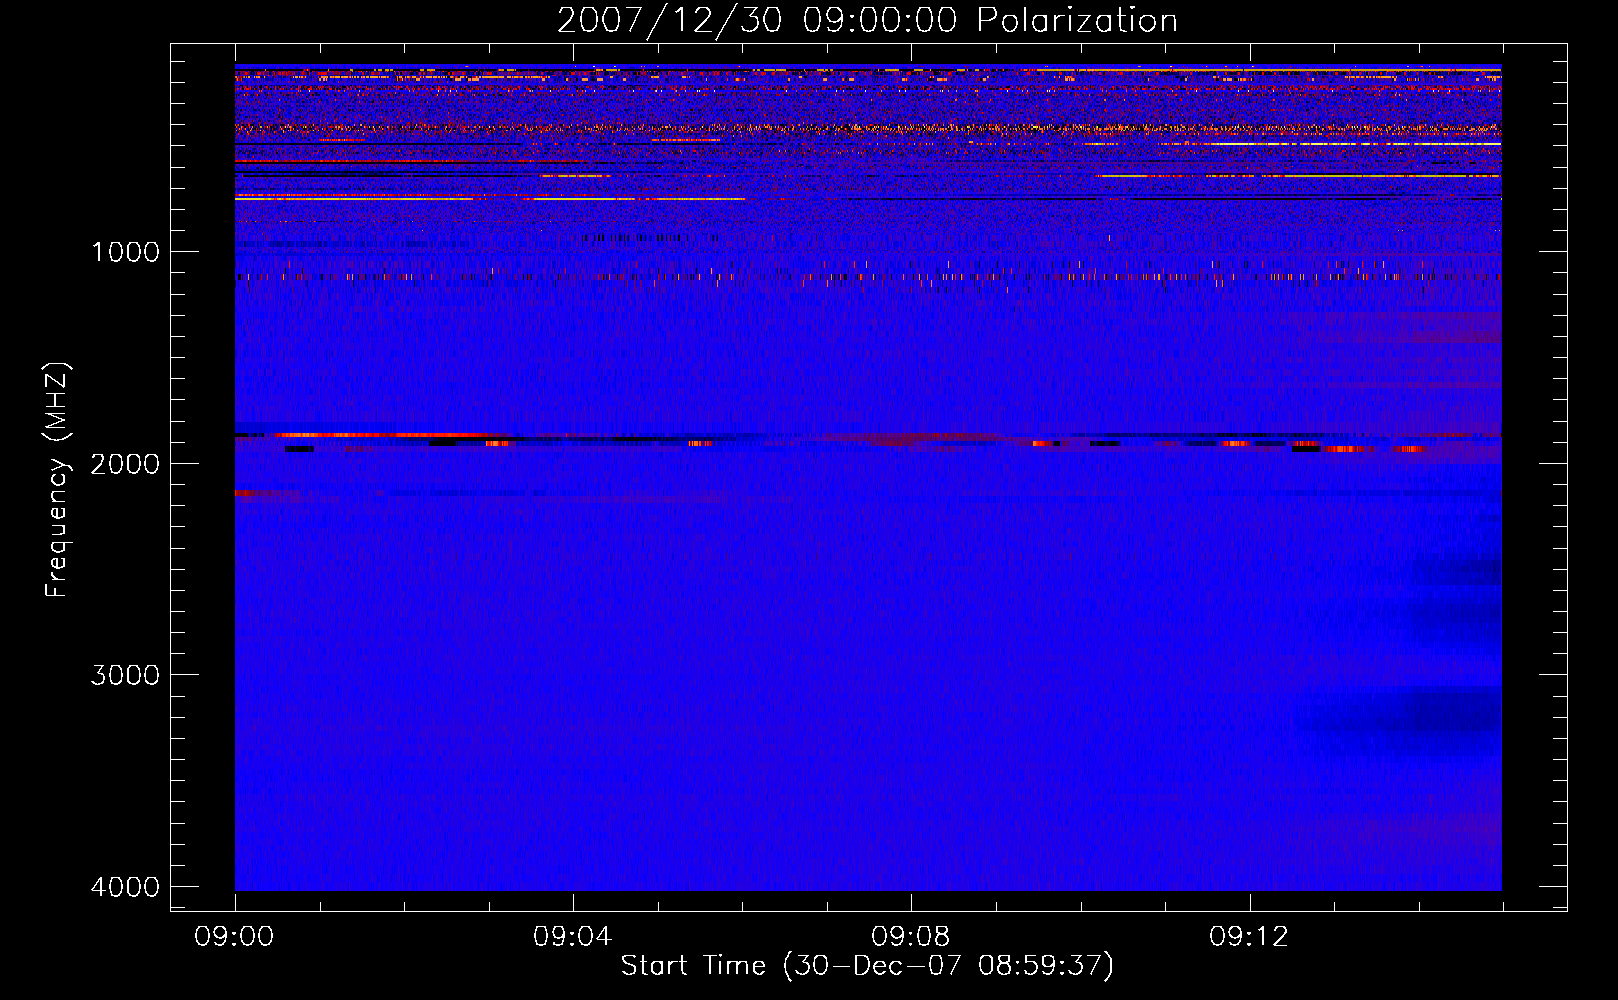The height and width of the screenshot is (1000, 1618).
Task: Select the 'Frequency (MHZ)' y-axis label
Action: [56, 480]
